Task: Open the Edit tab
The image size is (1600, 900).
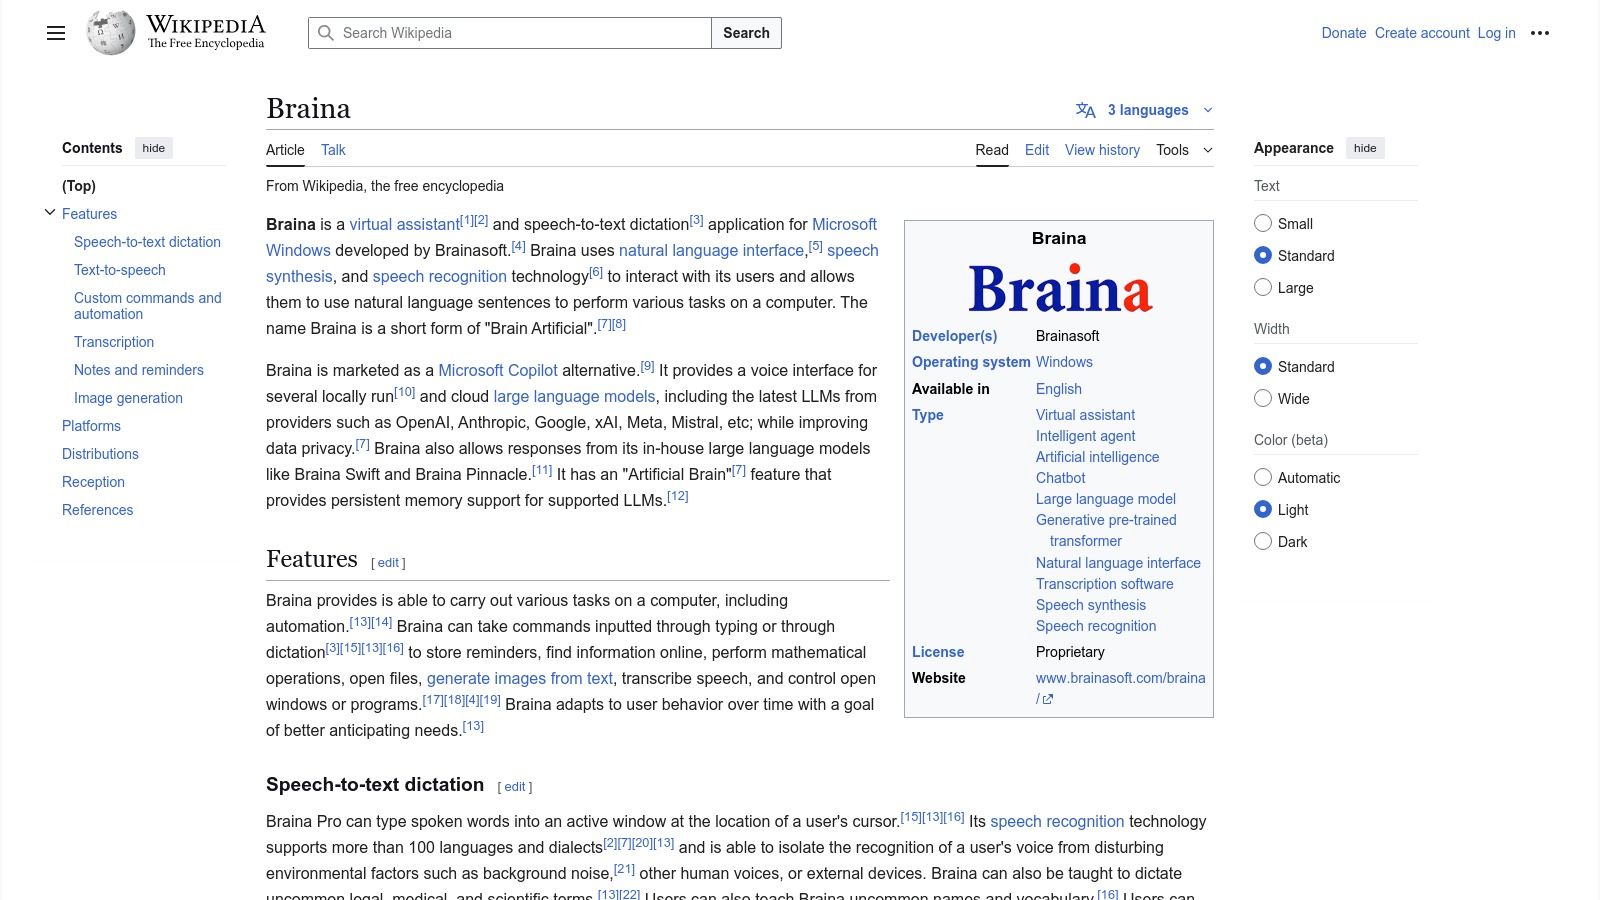Action: point(1037,150)
